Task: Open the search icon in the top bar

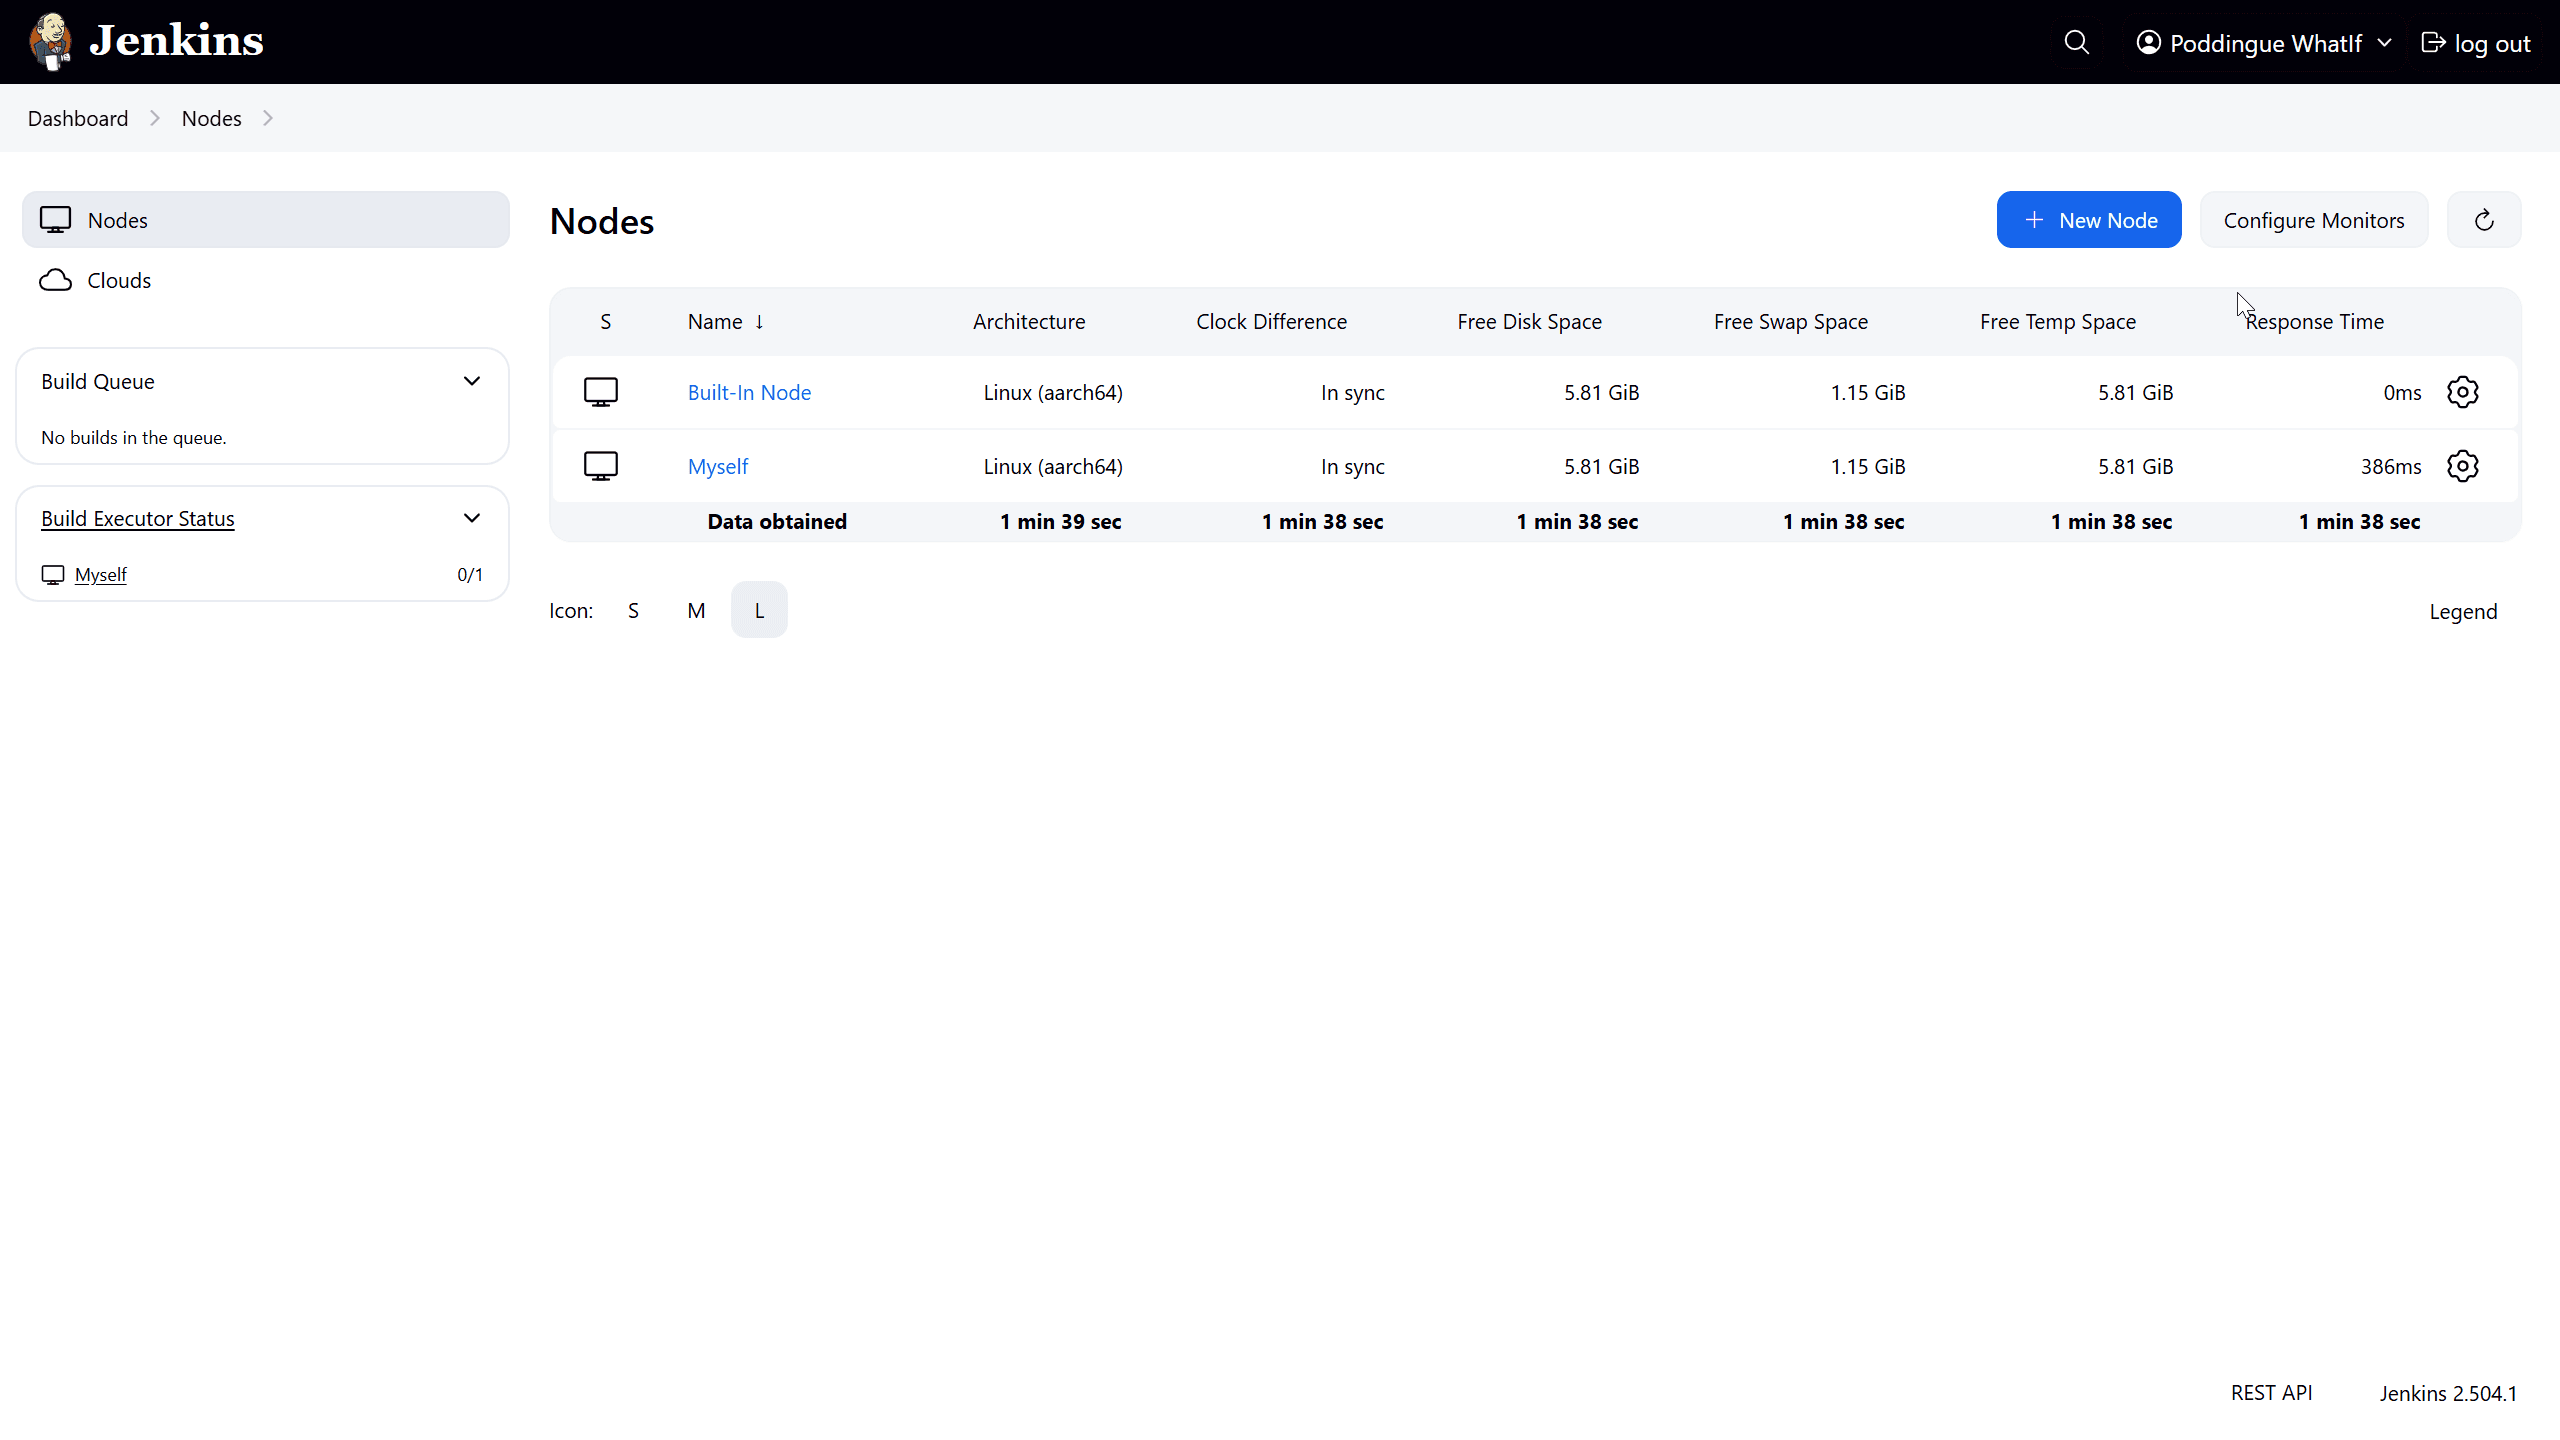Action: [2077, 42]
